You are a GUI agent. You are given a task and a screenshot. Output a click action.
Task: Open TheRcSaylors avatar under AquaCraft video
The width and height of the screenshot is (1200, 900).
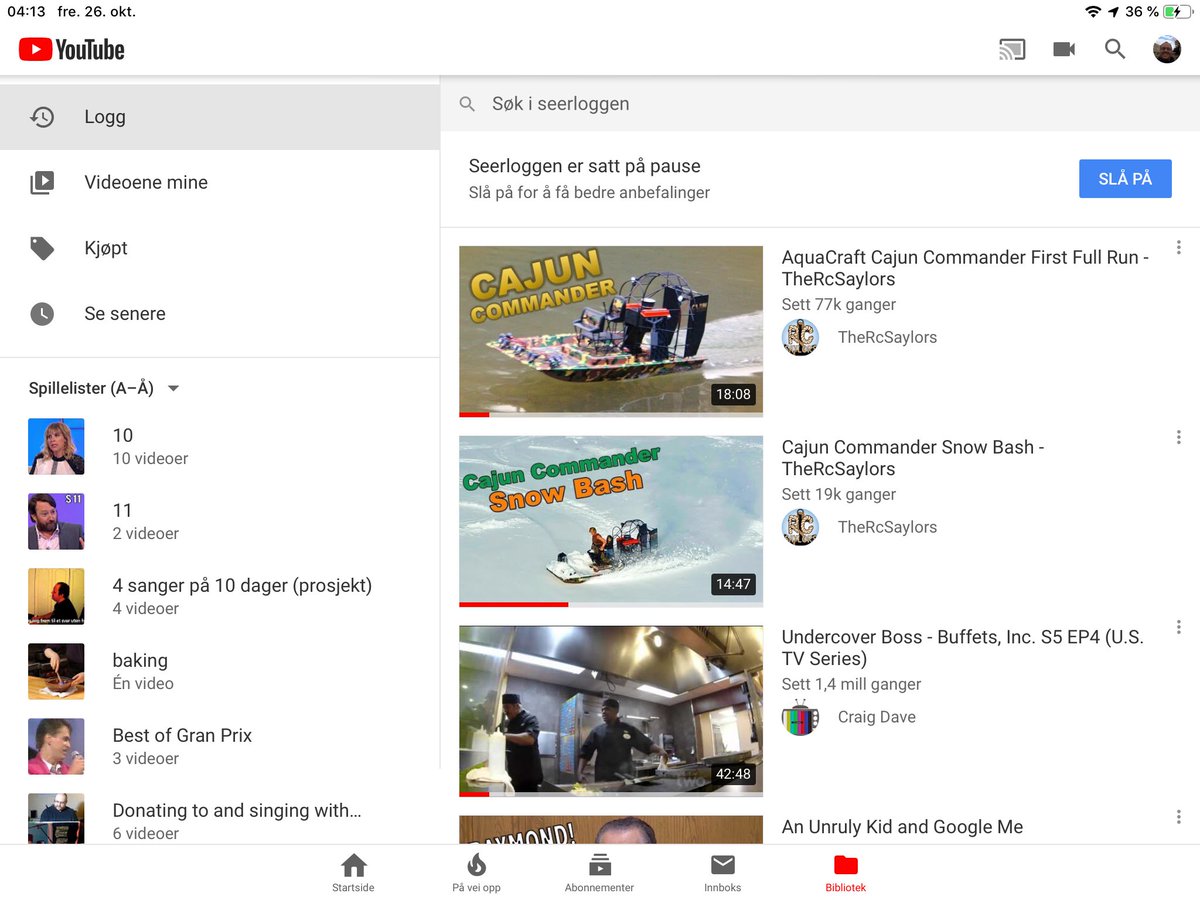[x=800, y=337]
